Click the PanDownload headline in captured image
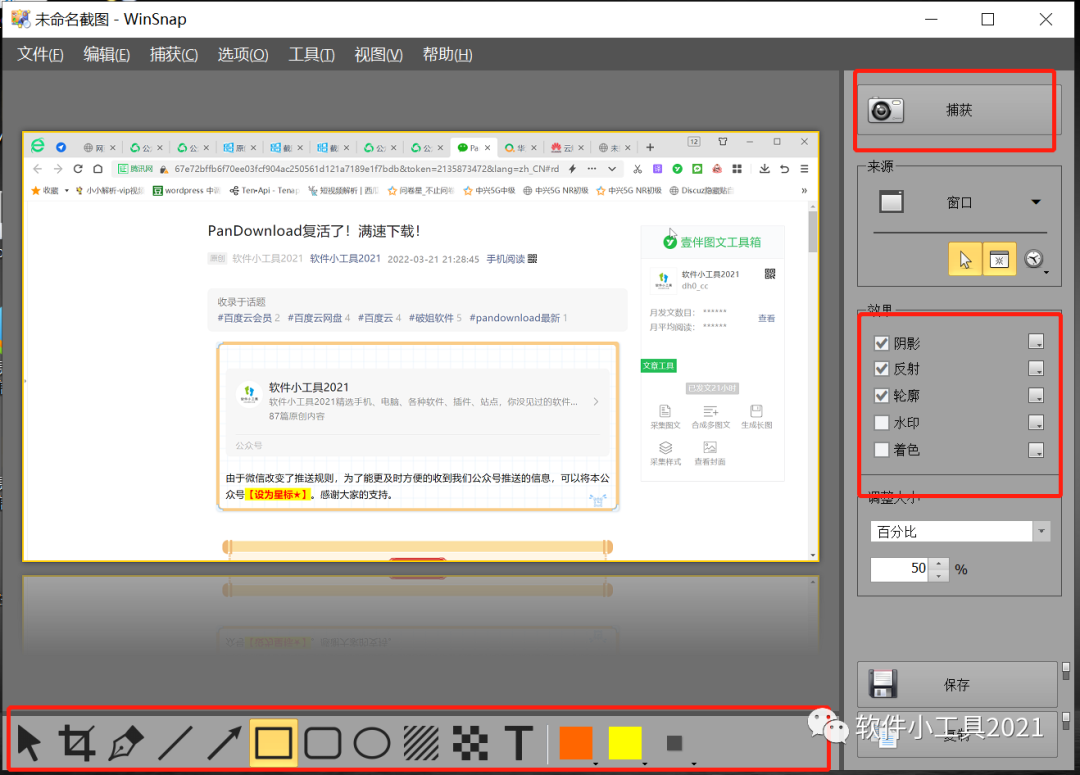 (313, 231)
